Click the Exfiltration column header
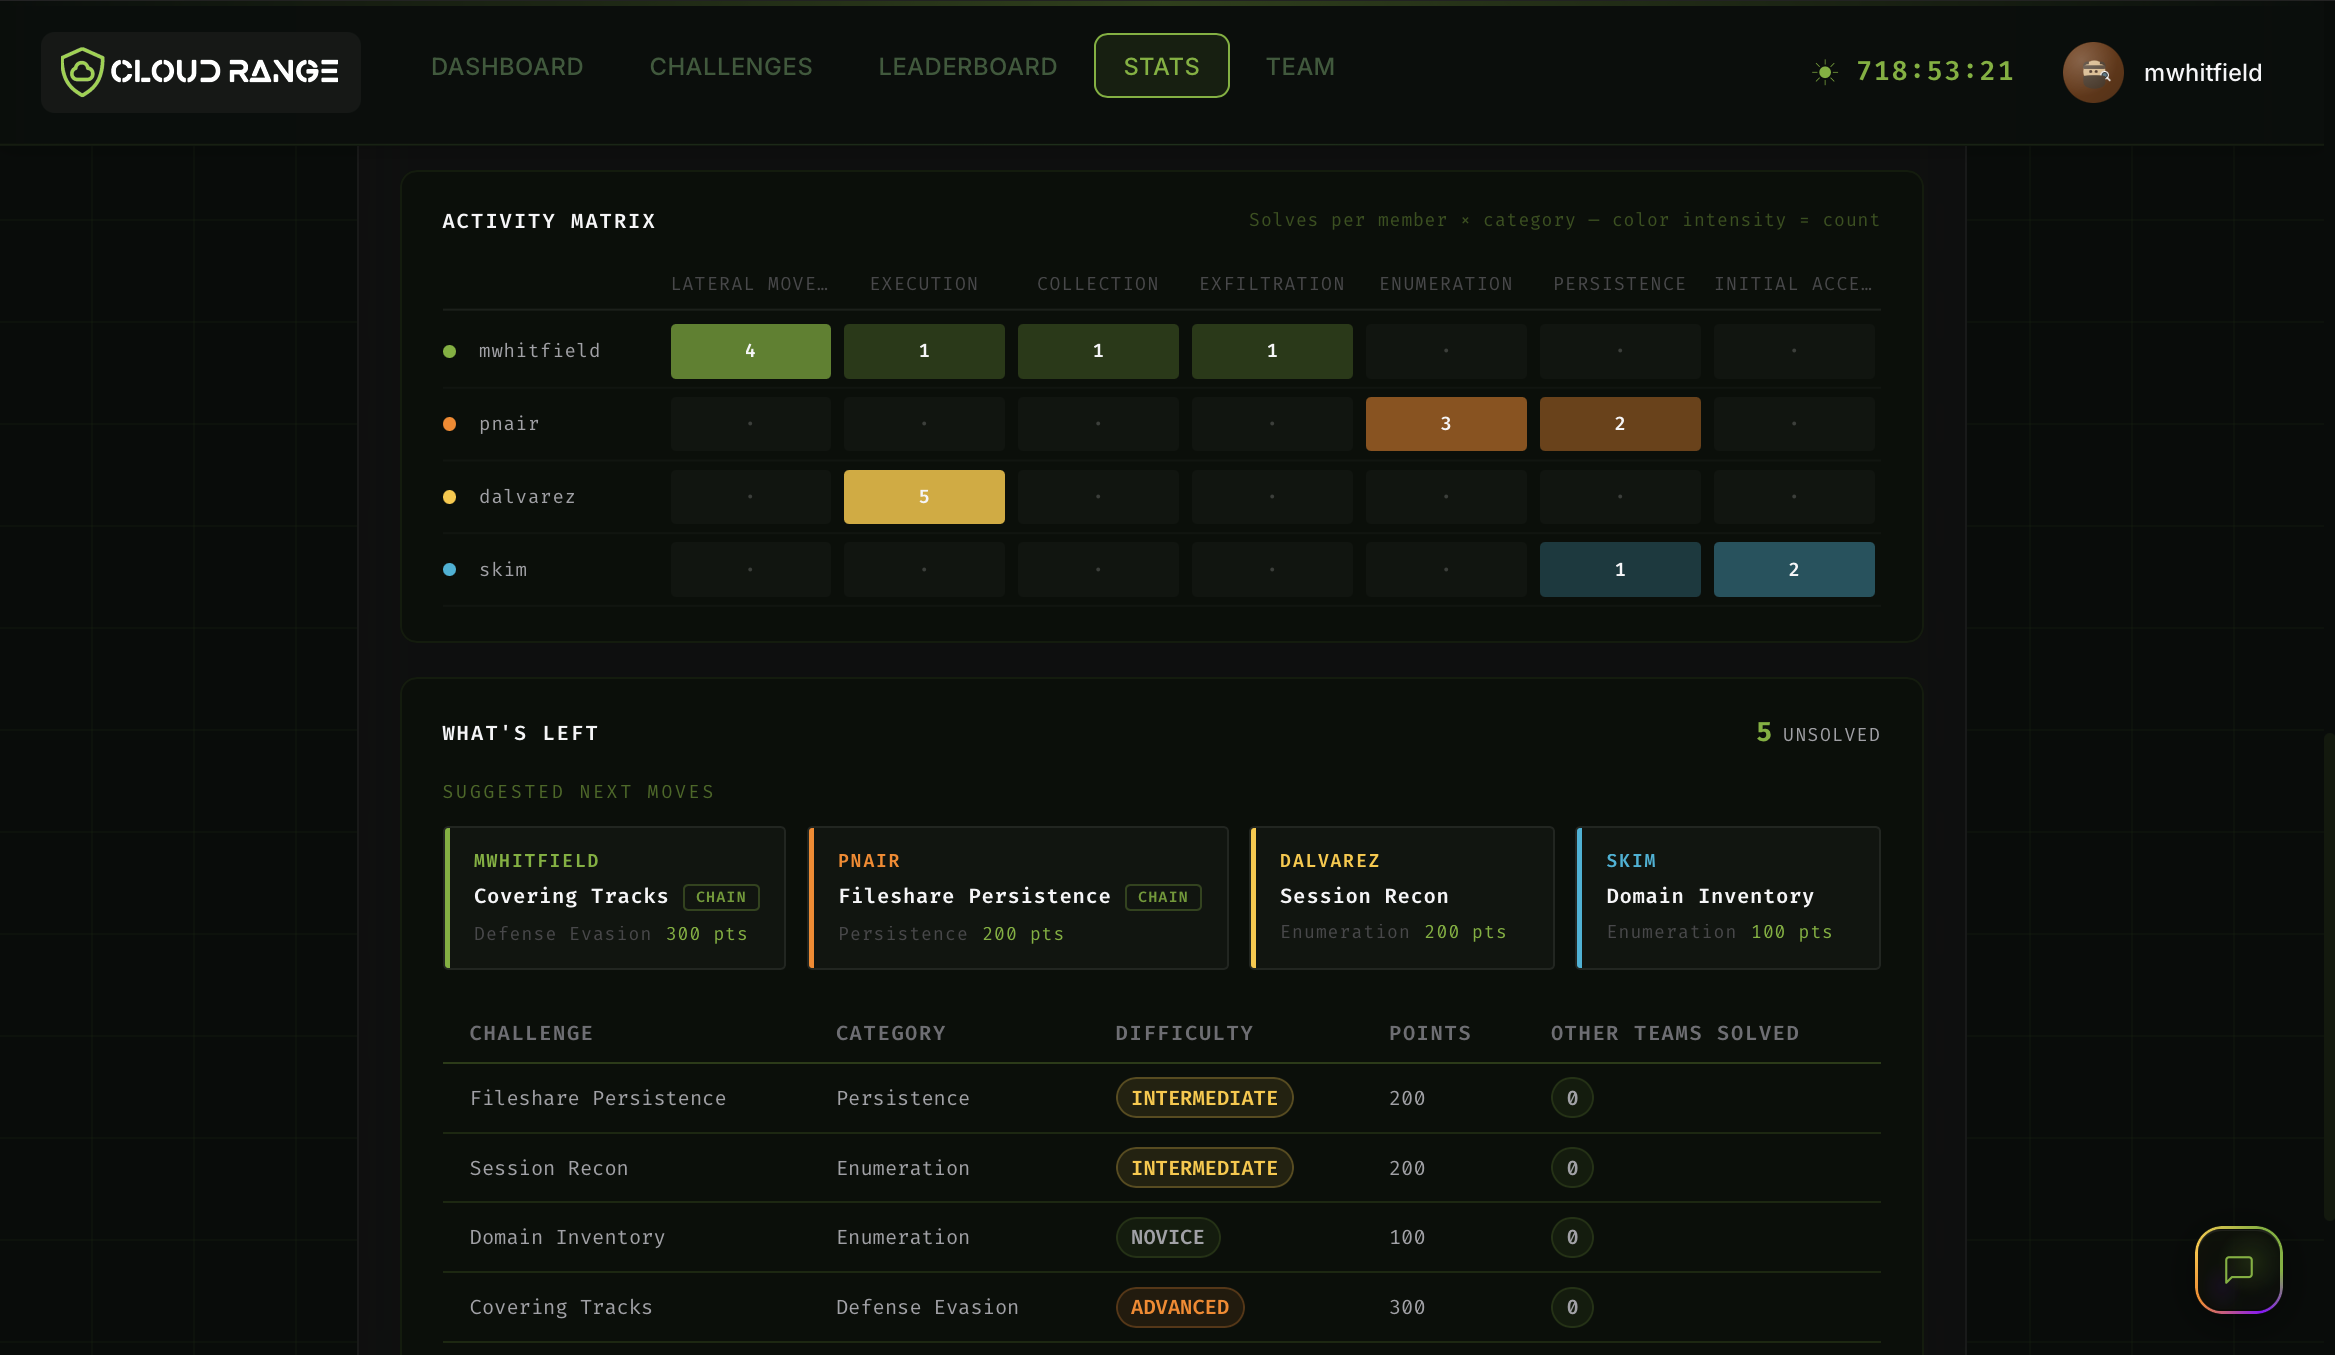 tap(1272, 284)
